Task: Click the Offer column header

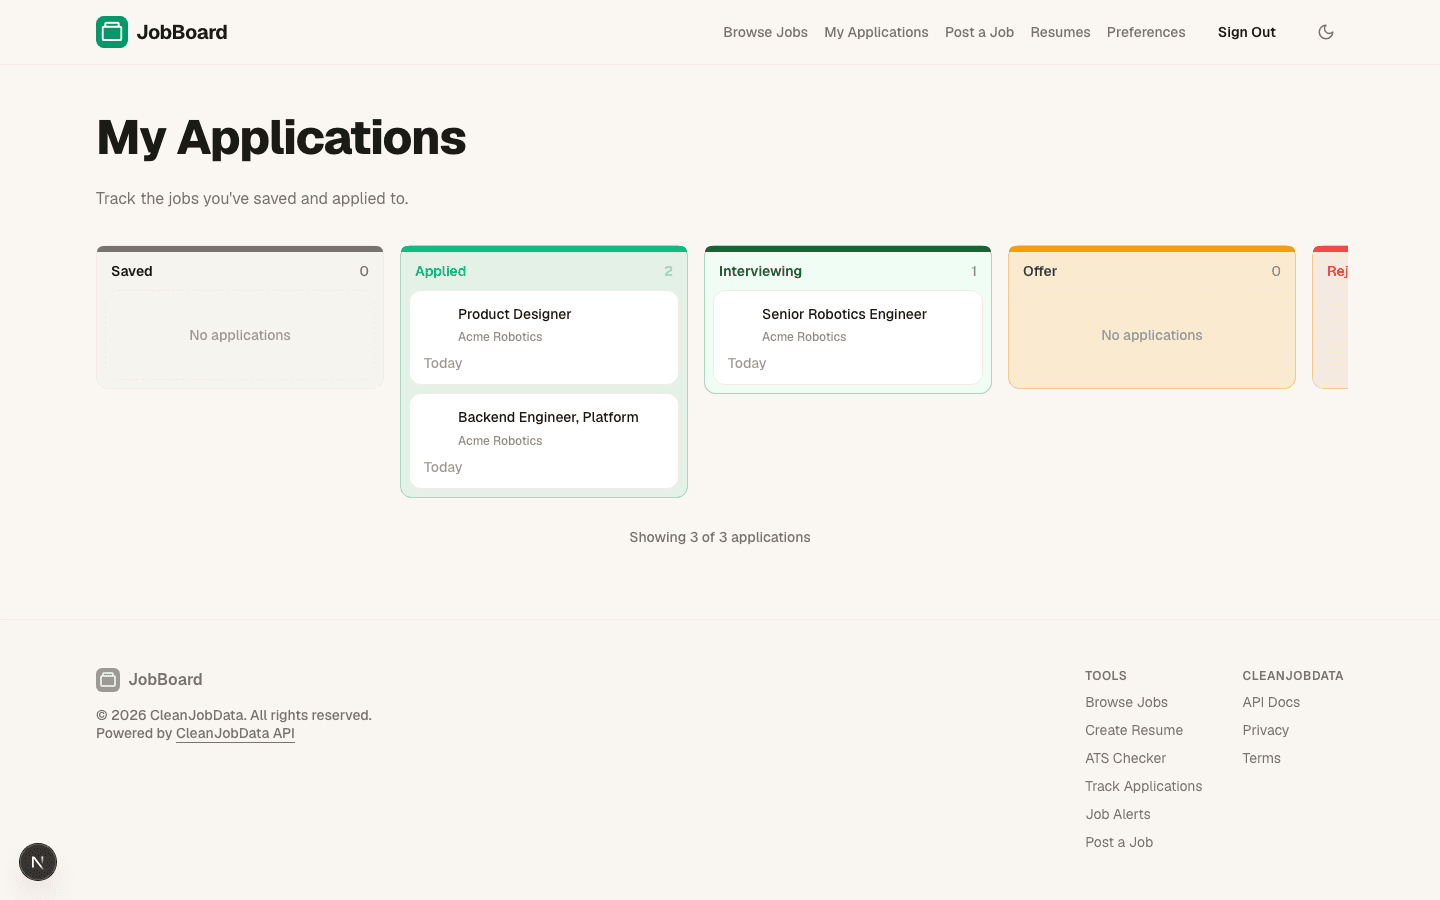Action: [1040, 271]
